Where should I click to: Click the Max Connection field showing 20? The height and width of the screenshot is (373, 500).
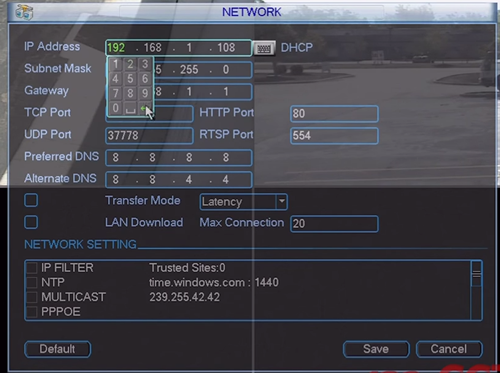[x=334, y=224]
